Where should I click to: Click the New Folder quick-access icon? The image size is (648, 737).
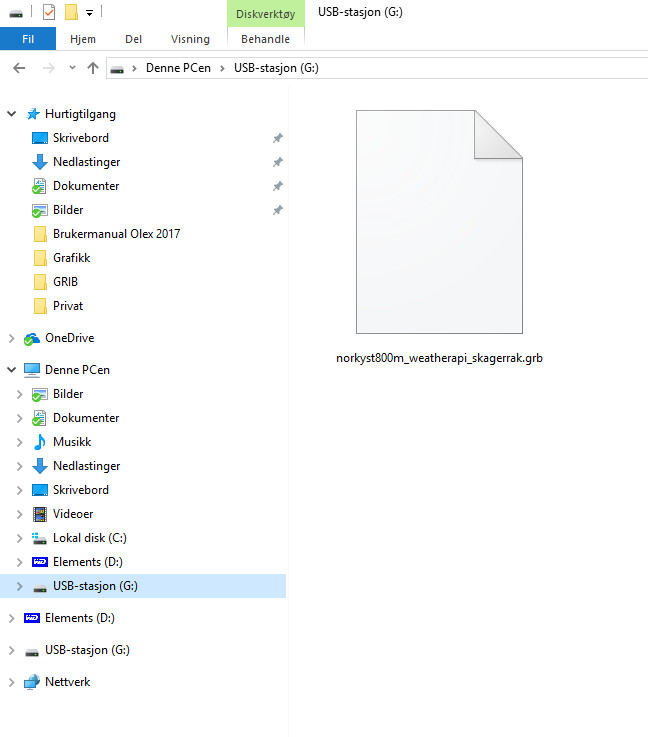click(71, 12)
